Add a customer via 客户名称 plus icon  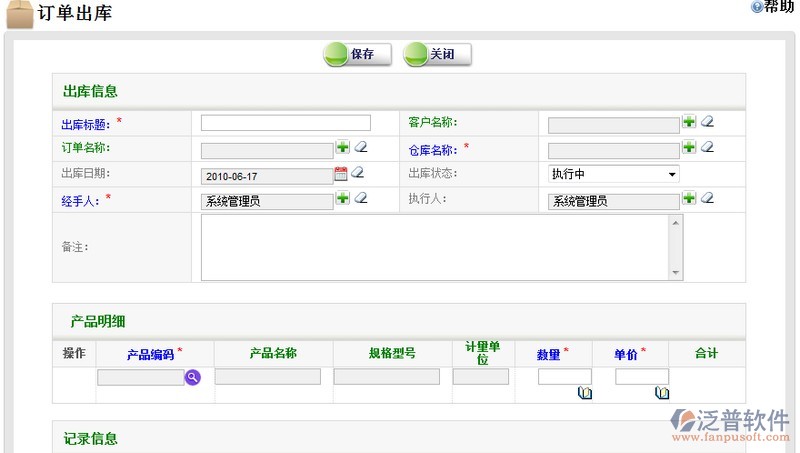point(689,121)
